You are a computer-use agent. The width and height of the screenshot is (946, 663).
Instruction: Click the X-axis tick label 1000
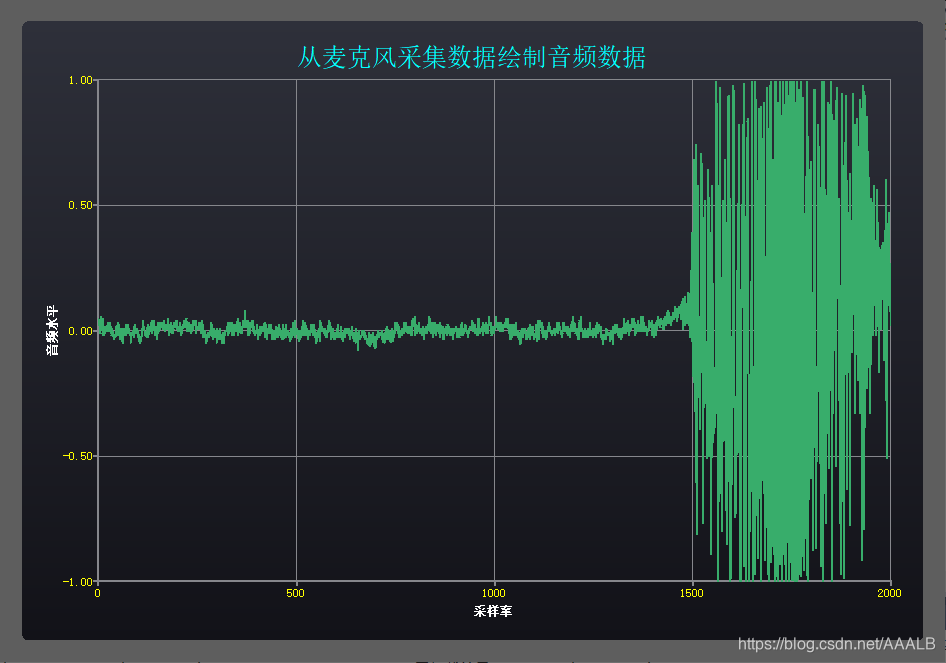(494, 593)
